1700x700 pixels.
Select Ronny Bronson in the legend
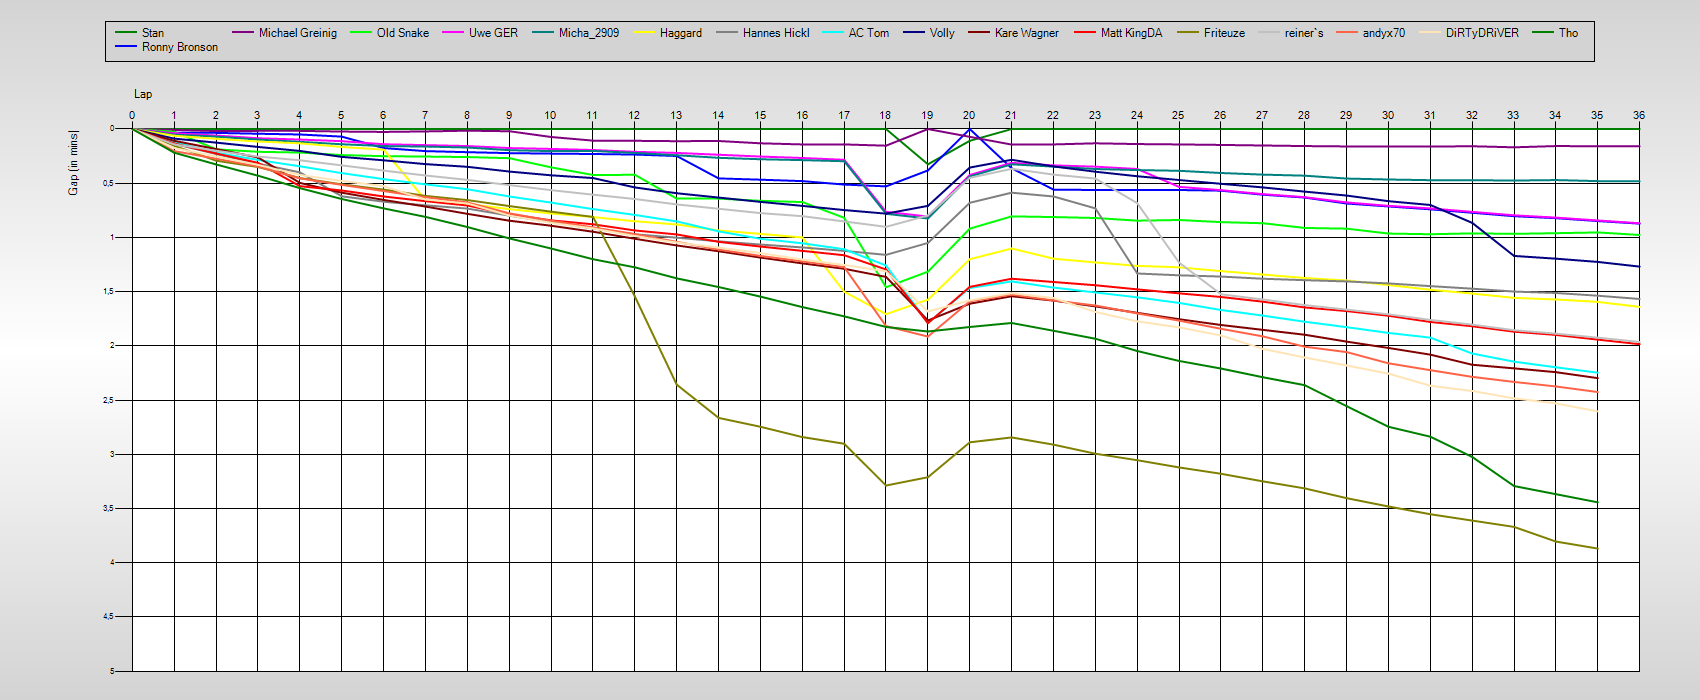[179, 47]
